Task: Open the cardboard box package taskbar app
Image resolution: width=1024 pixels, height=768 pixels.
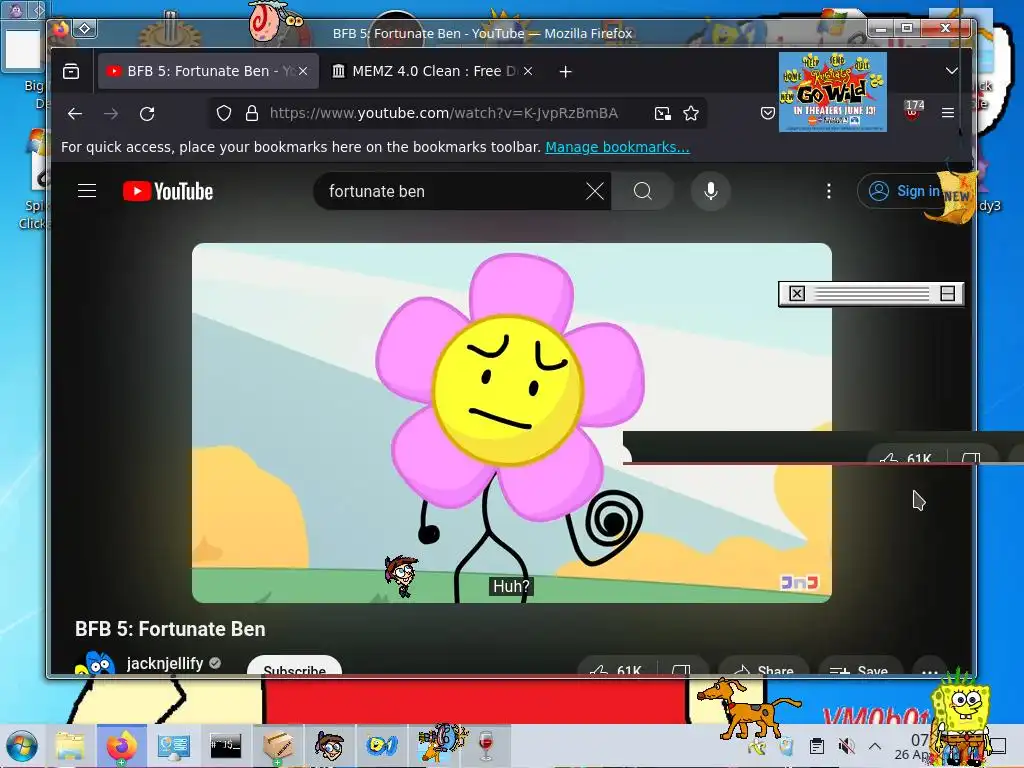Action: 278,746
